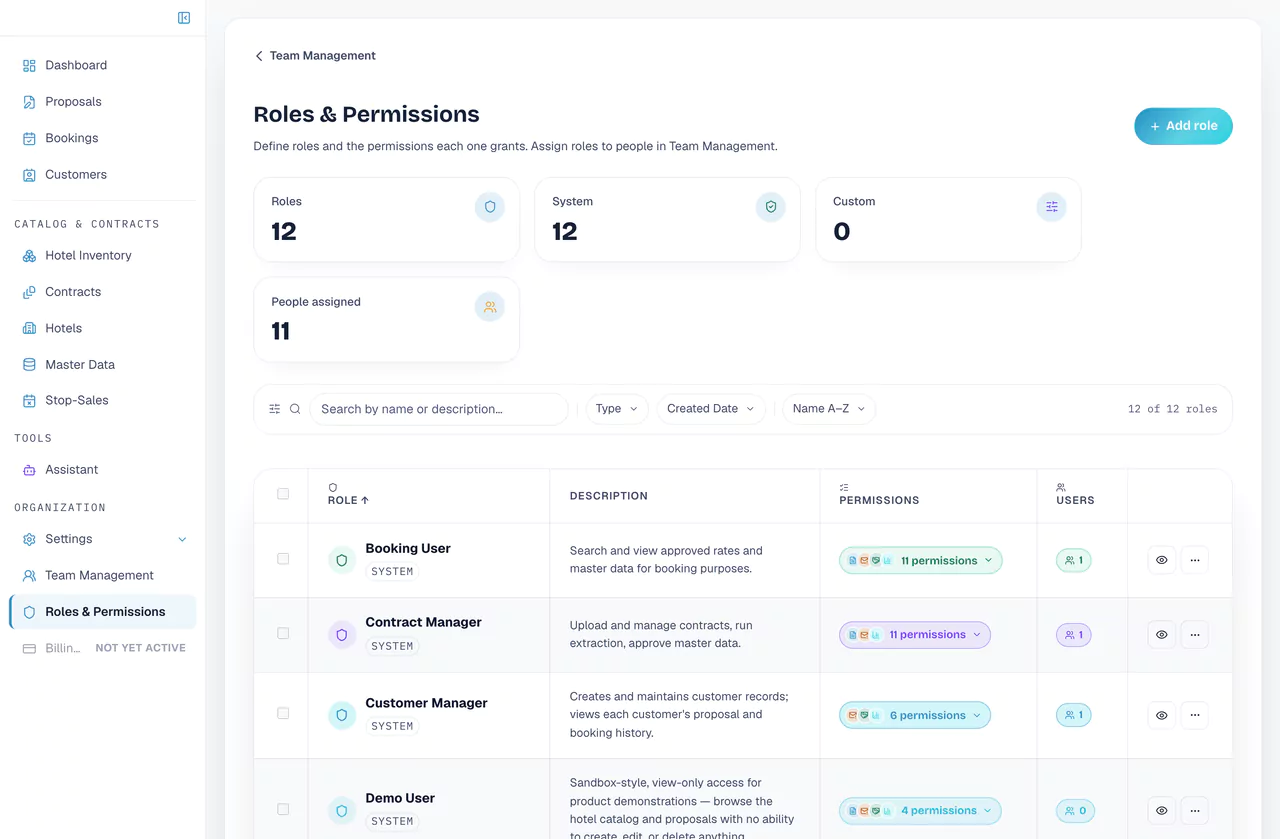
Task: Expand Booking User 11 permissions
Action: [921, 560]
